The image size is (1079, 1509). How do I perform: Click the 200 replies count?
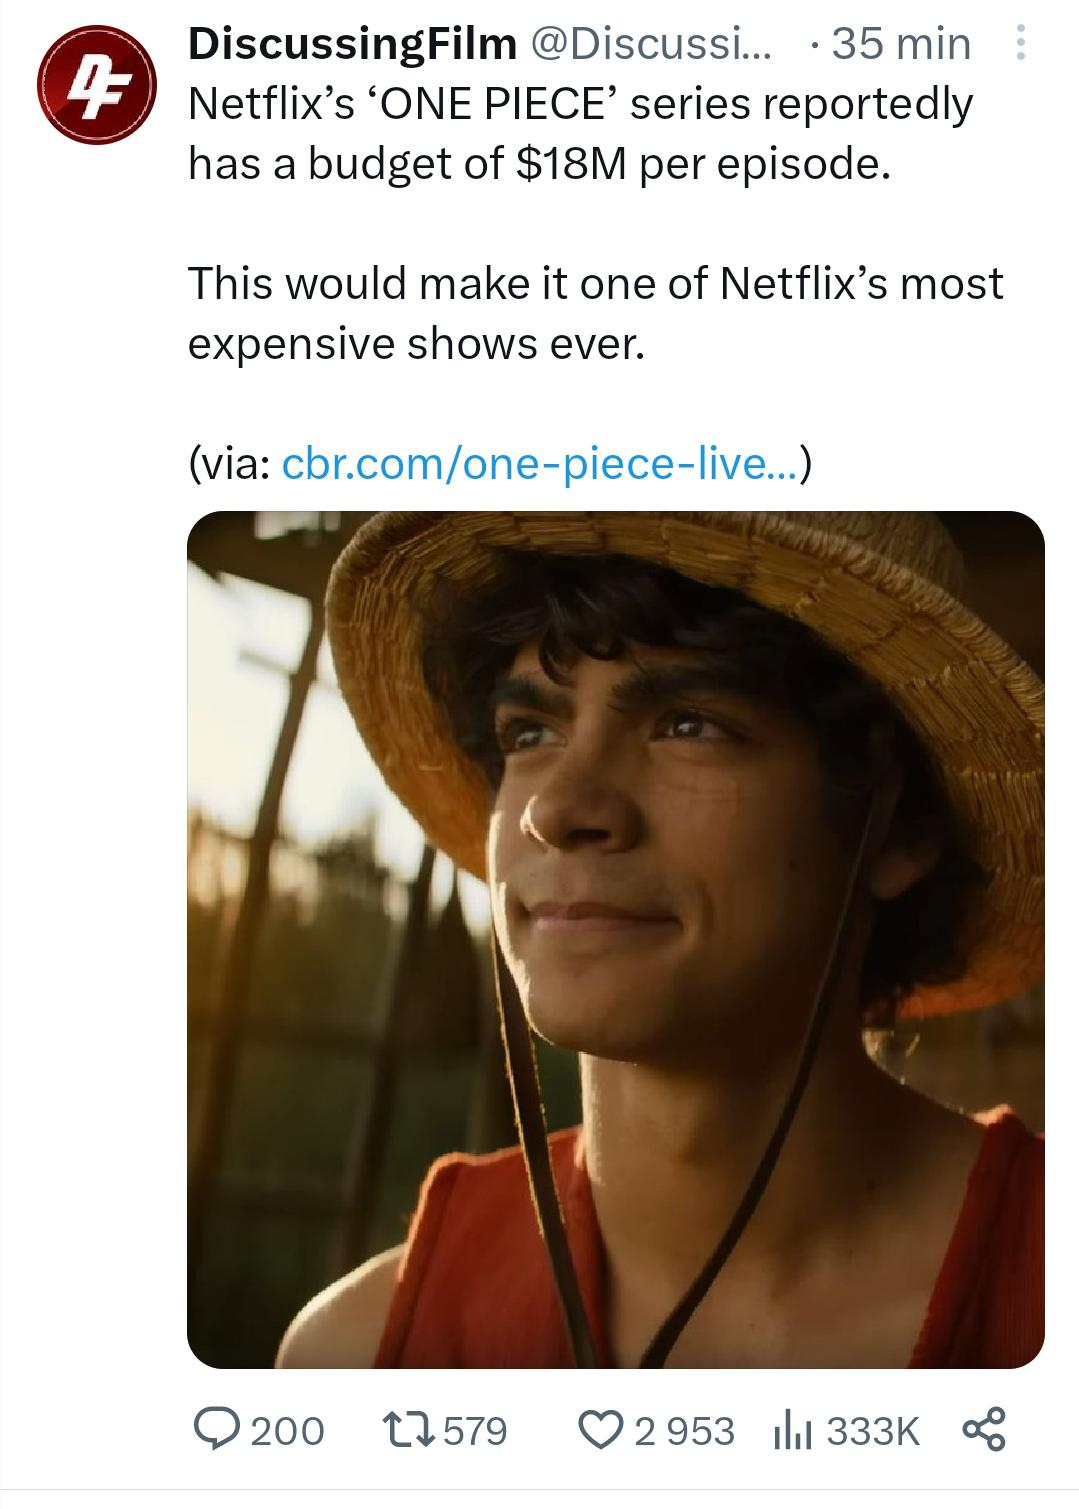coord(287,1430)
